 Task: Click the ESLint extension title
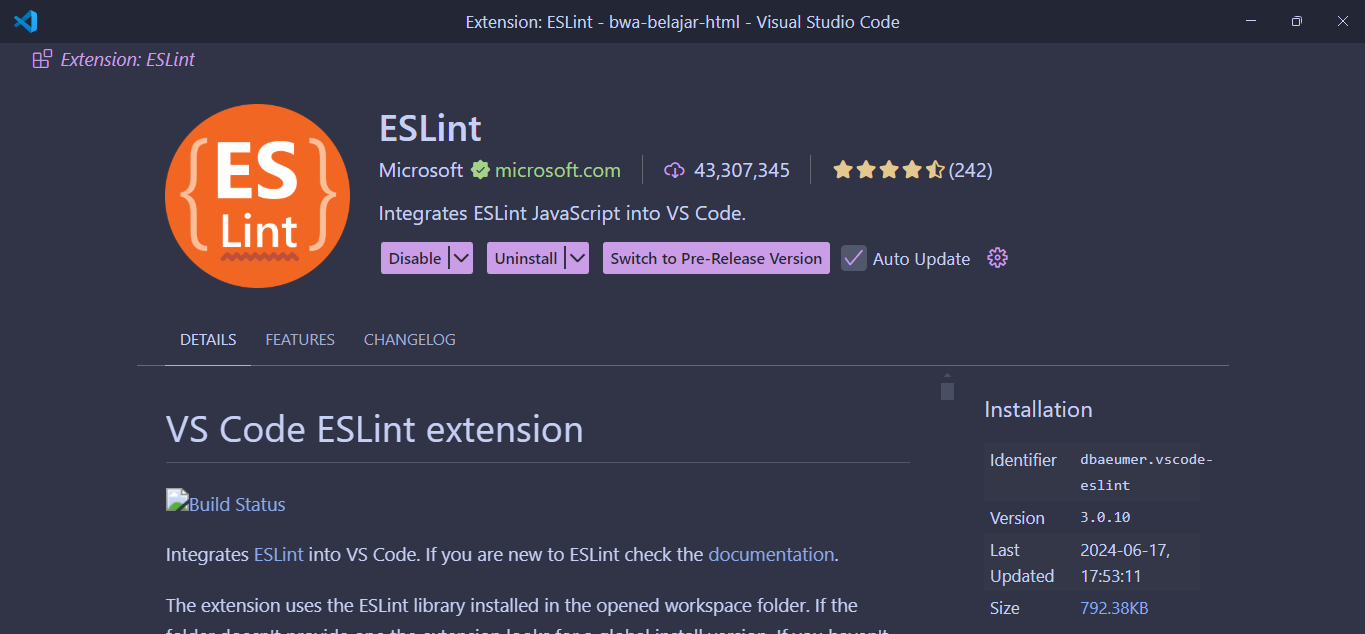point(430,128)
